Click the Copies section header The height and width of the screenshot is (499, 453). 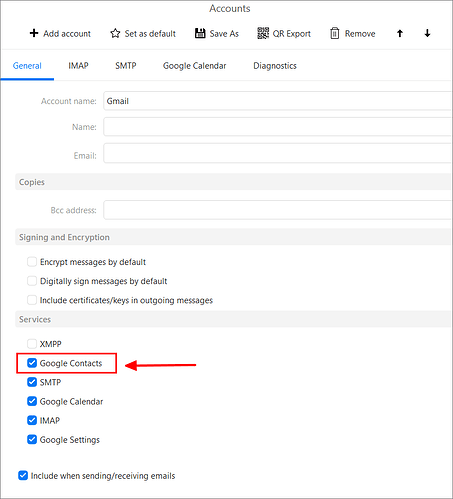pos(233,182)
